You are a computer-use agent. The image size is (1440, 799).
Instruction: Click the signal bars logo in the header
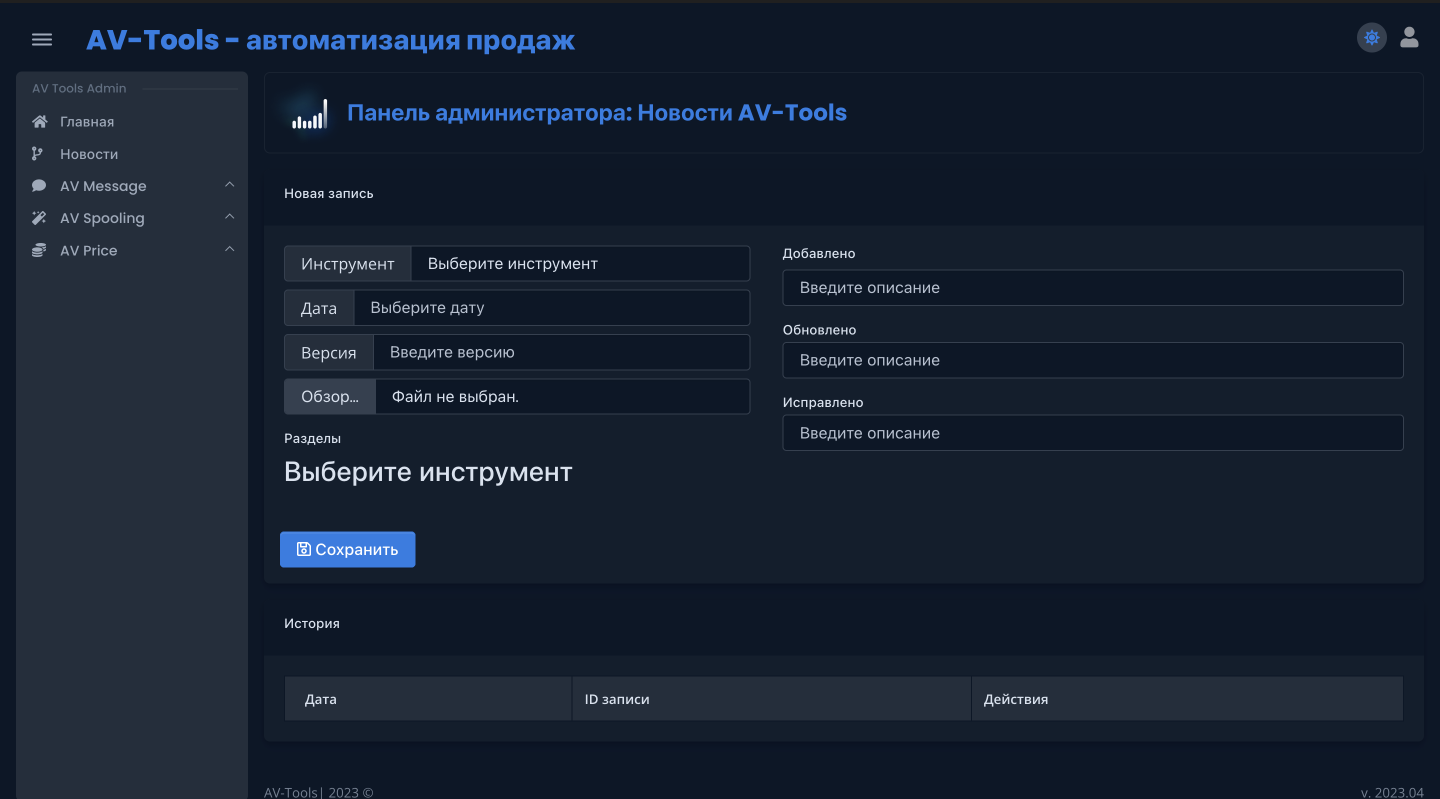tap(308, 114)
